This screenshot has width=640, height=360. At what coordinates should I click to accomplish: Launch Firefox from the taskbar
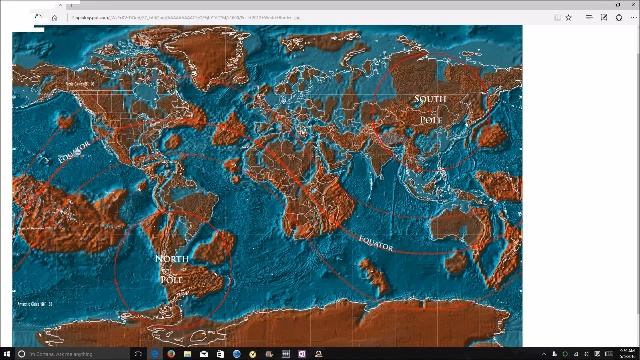(171, 354)
